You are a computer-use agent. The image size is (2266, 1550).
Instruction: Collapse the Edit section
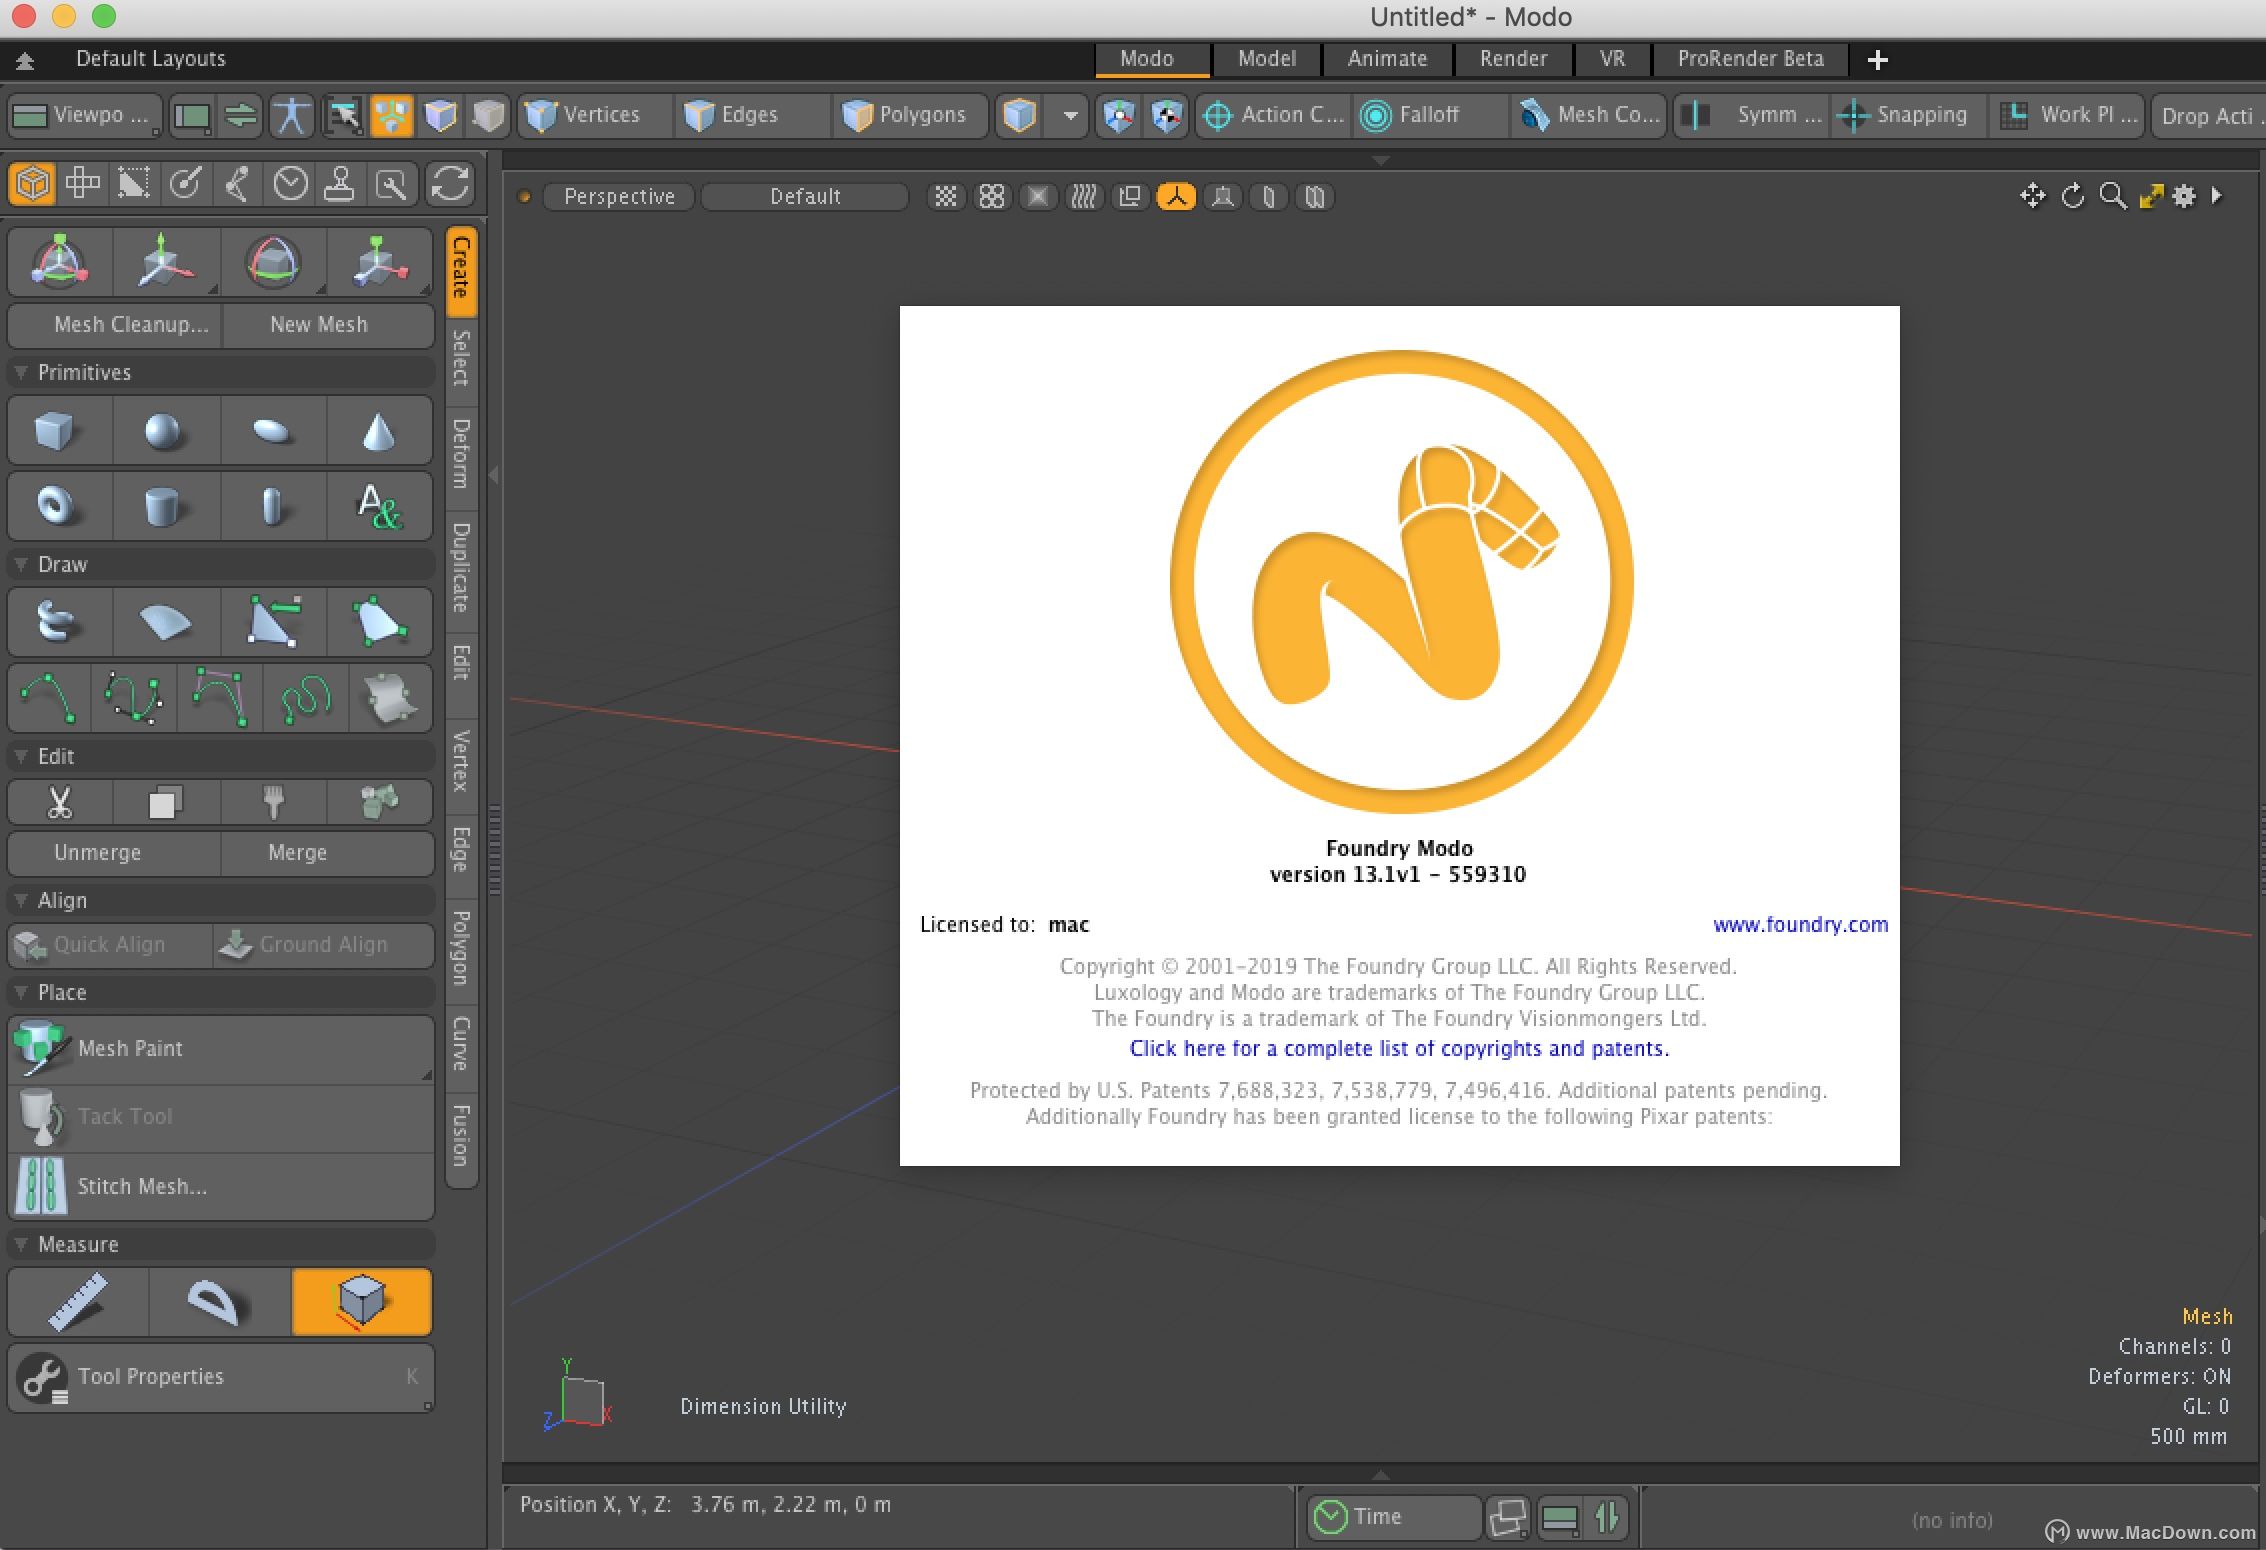[21, 757]
